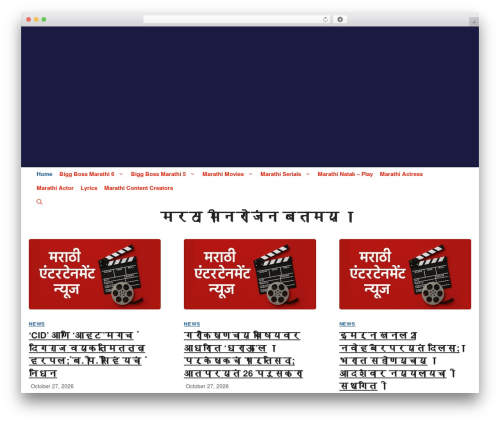Close the window with the red button
Image resolution: width=500 pixels, height=423 pixels.
29,19
